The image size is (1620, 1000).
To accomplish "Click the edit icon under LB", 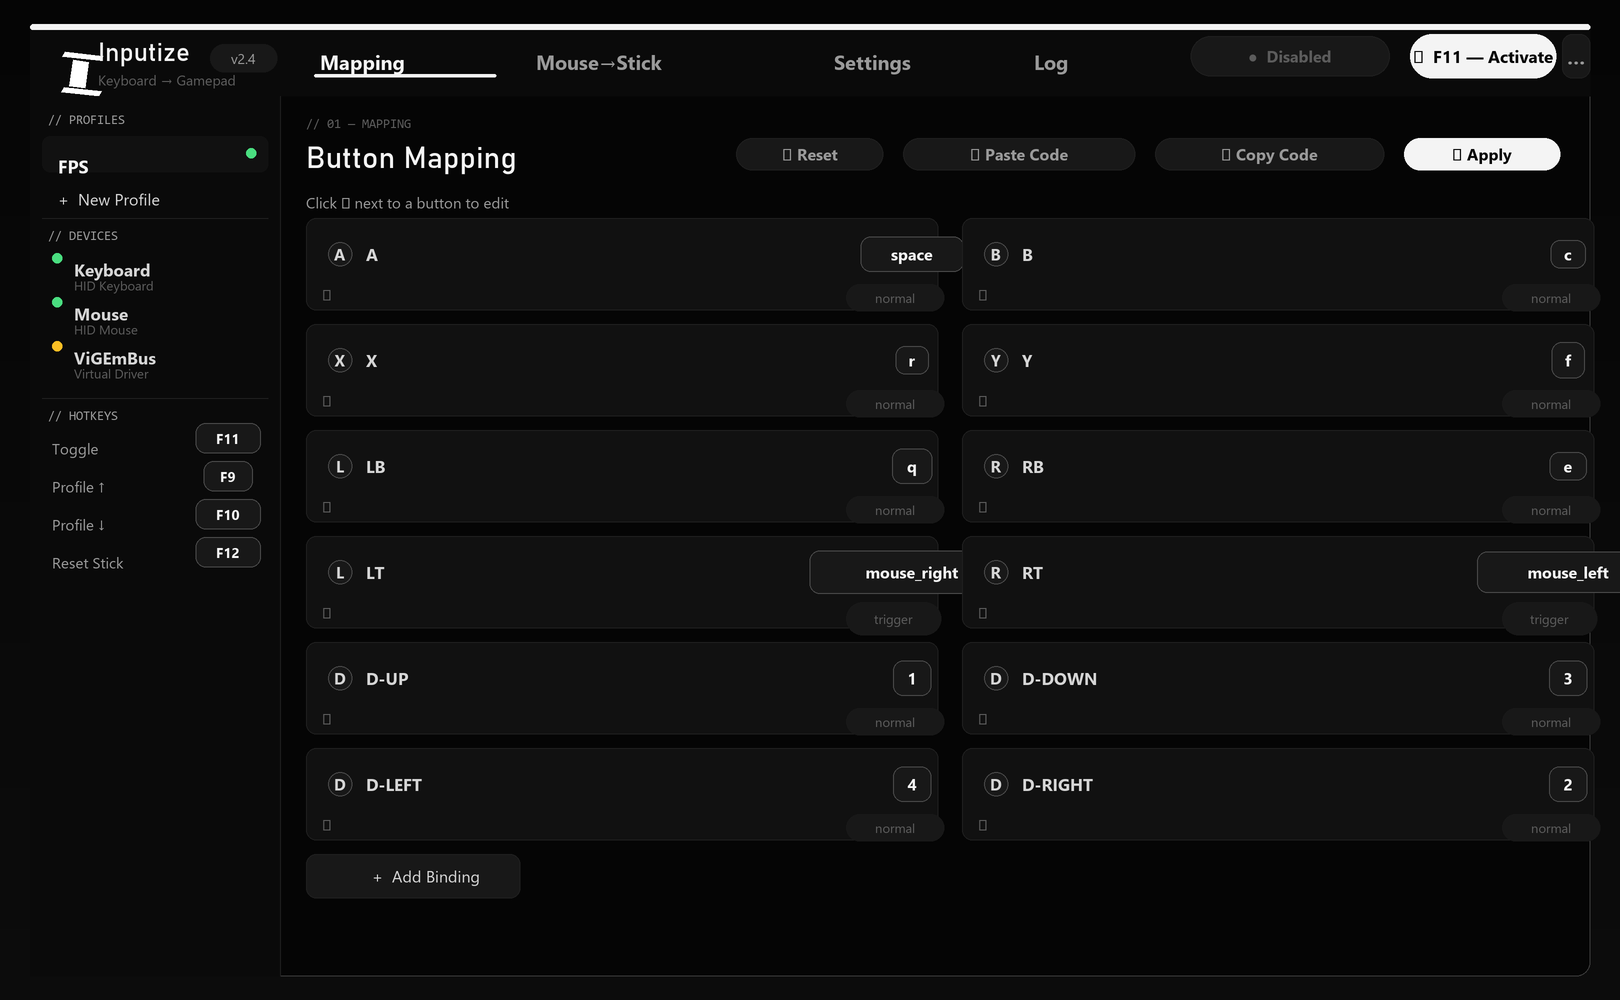I will [327, 507].
